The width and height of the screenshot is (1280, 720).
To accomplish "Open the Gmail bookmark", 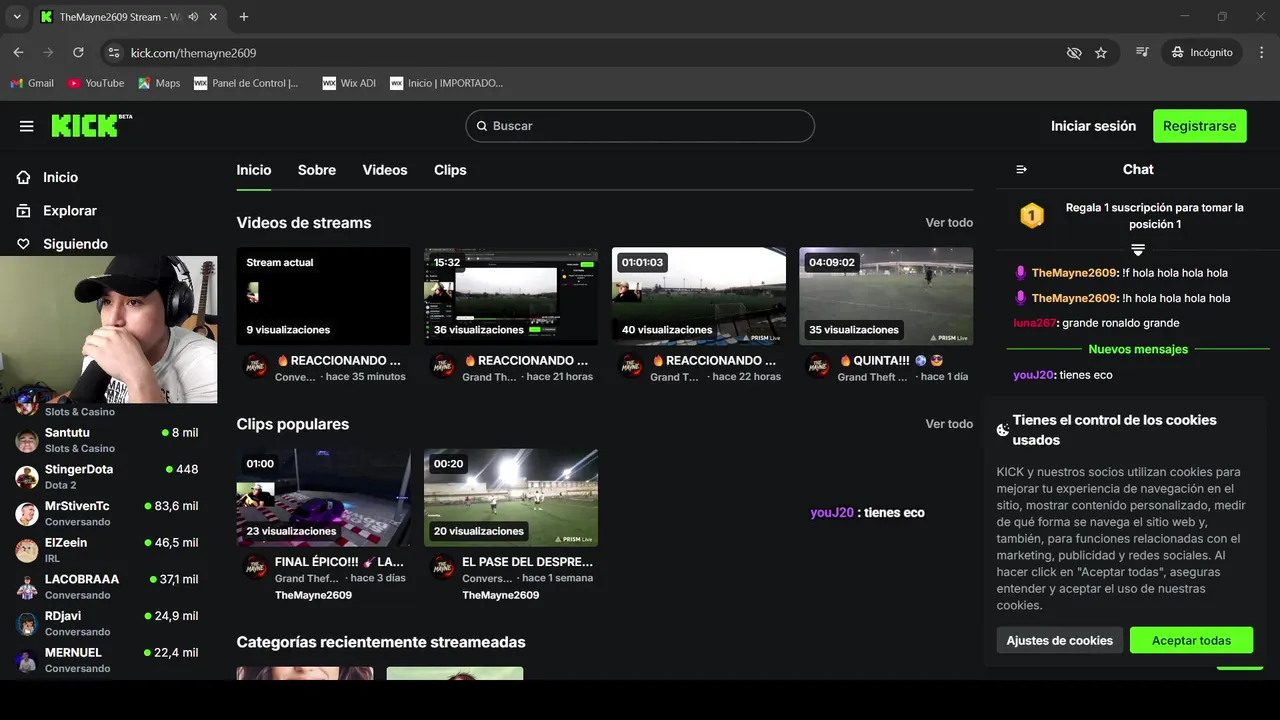I will pyautogui.click(x=32, y=83).
